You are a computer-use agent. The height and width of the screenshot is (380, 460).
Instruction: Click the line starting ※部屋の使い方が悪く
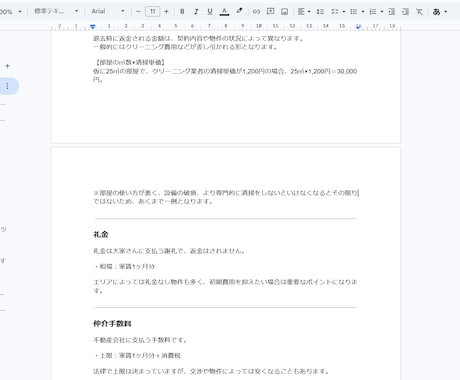[225, 193]
